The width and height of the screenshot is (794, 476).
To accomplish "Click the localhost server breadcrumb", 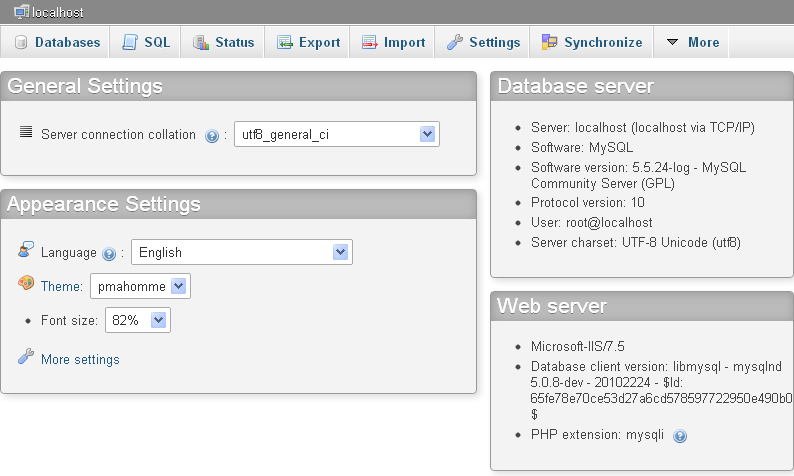I will click(56, 12).
